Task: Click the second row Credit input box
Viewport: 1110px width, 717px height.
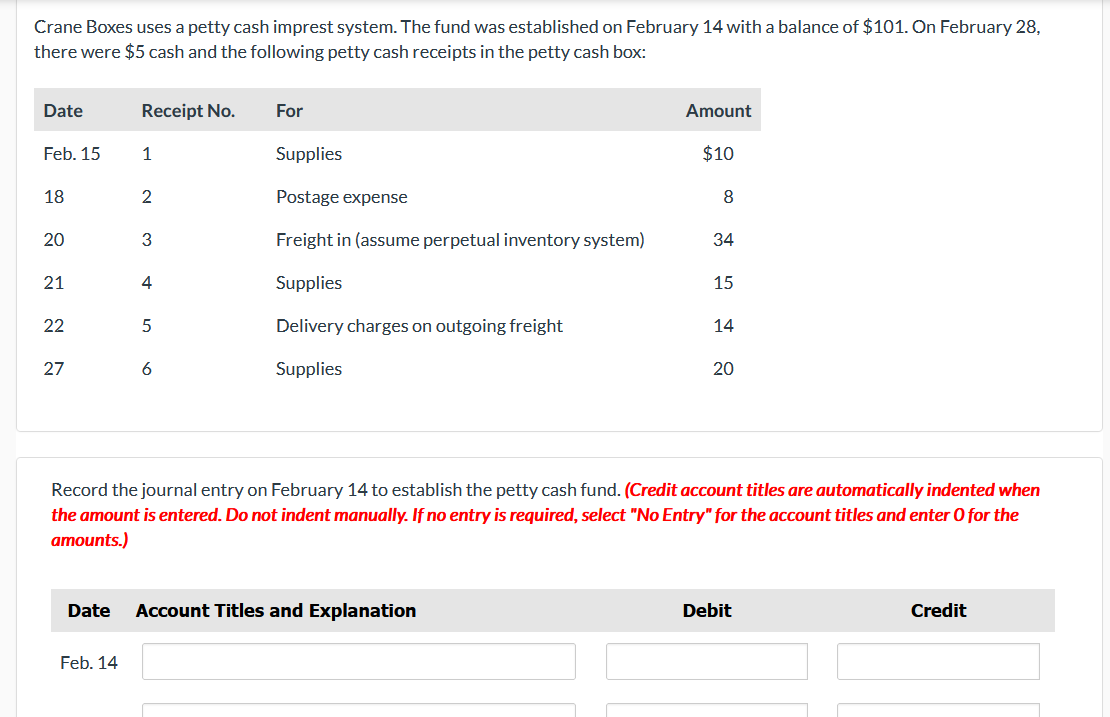Action: click(937, 713)
